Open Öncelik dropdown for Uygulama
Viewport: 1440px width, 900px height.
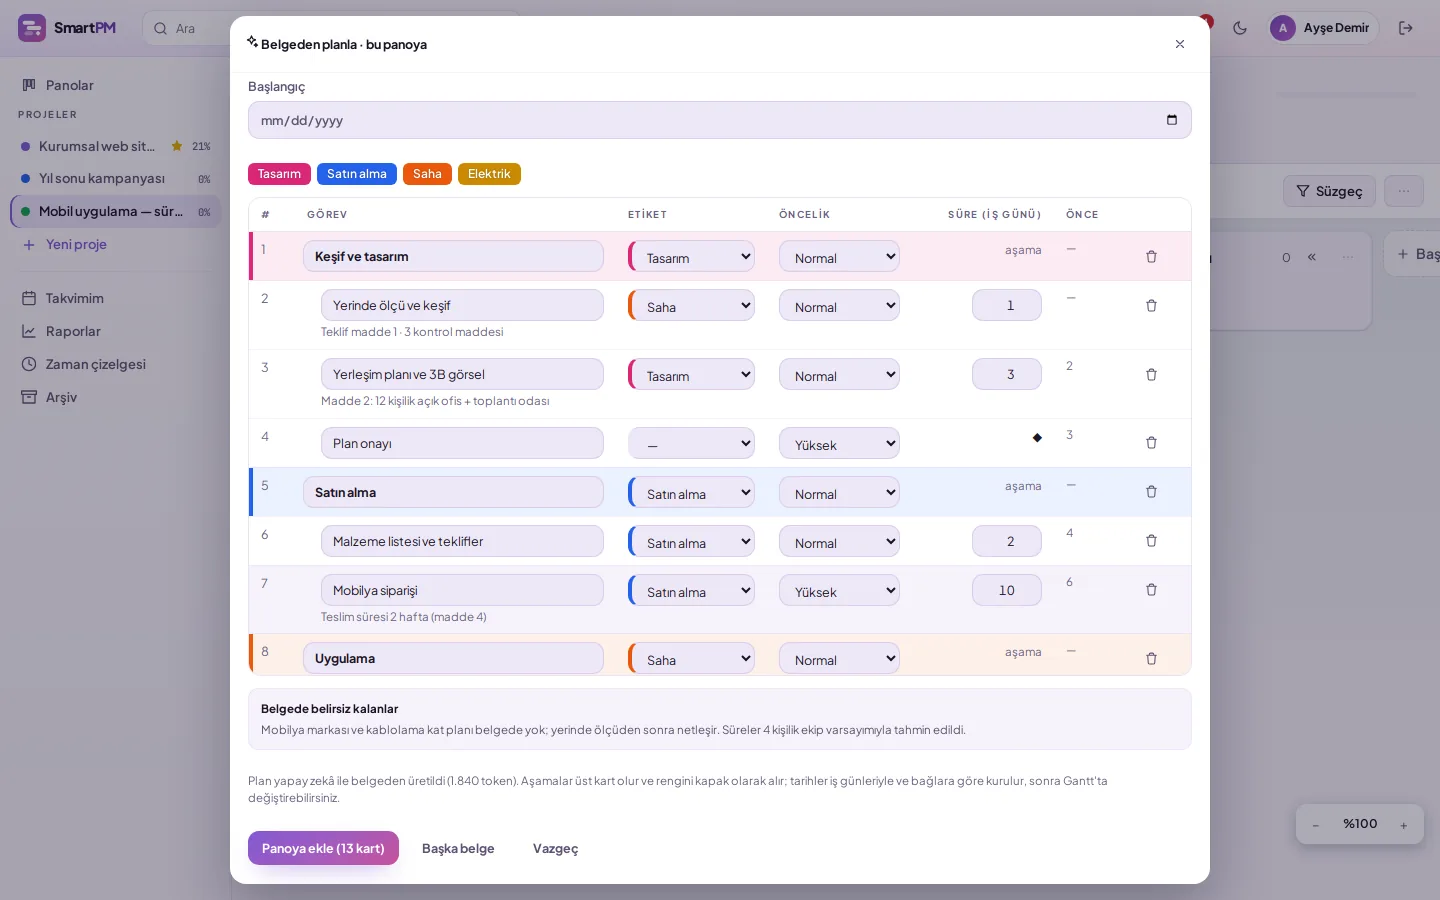coord(839,659)
